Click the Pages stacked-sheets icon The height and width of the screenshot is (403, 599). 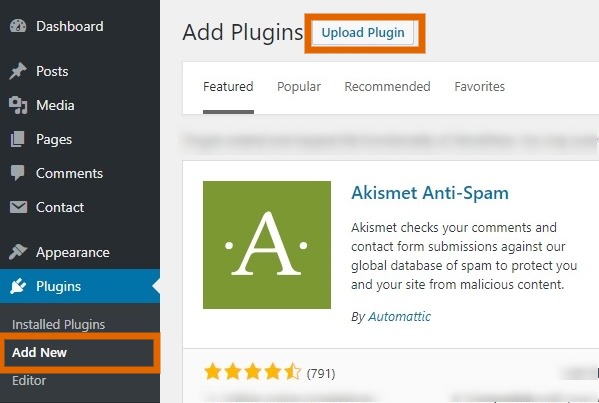18,139
